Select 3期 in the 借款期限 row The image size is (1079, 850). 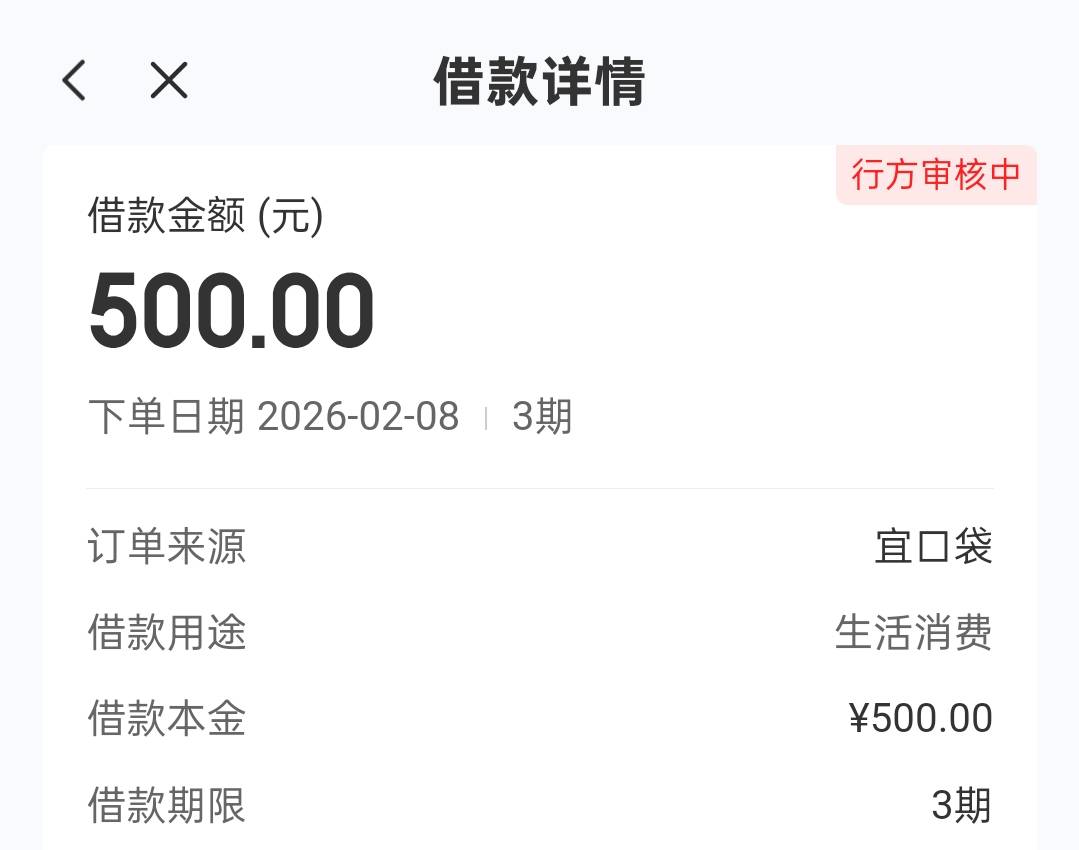pos(961,805)
